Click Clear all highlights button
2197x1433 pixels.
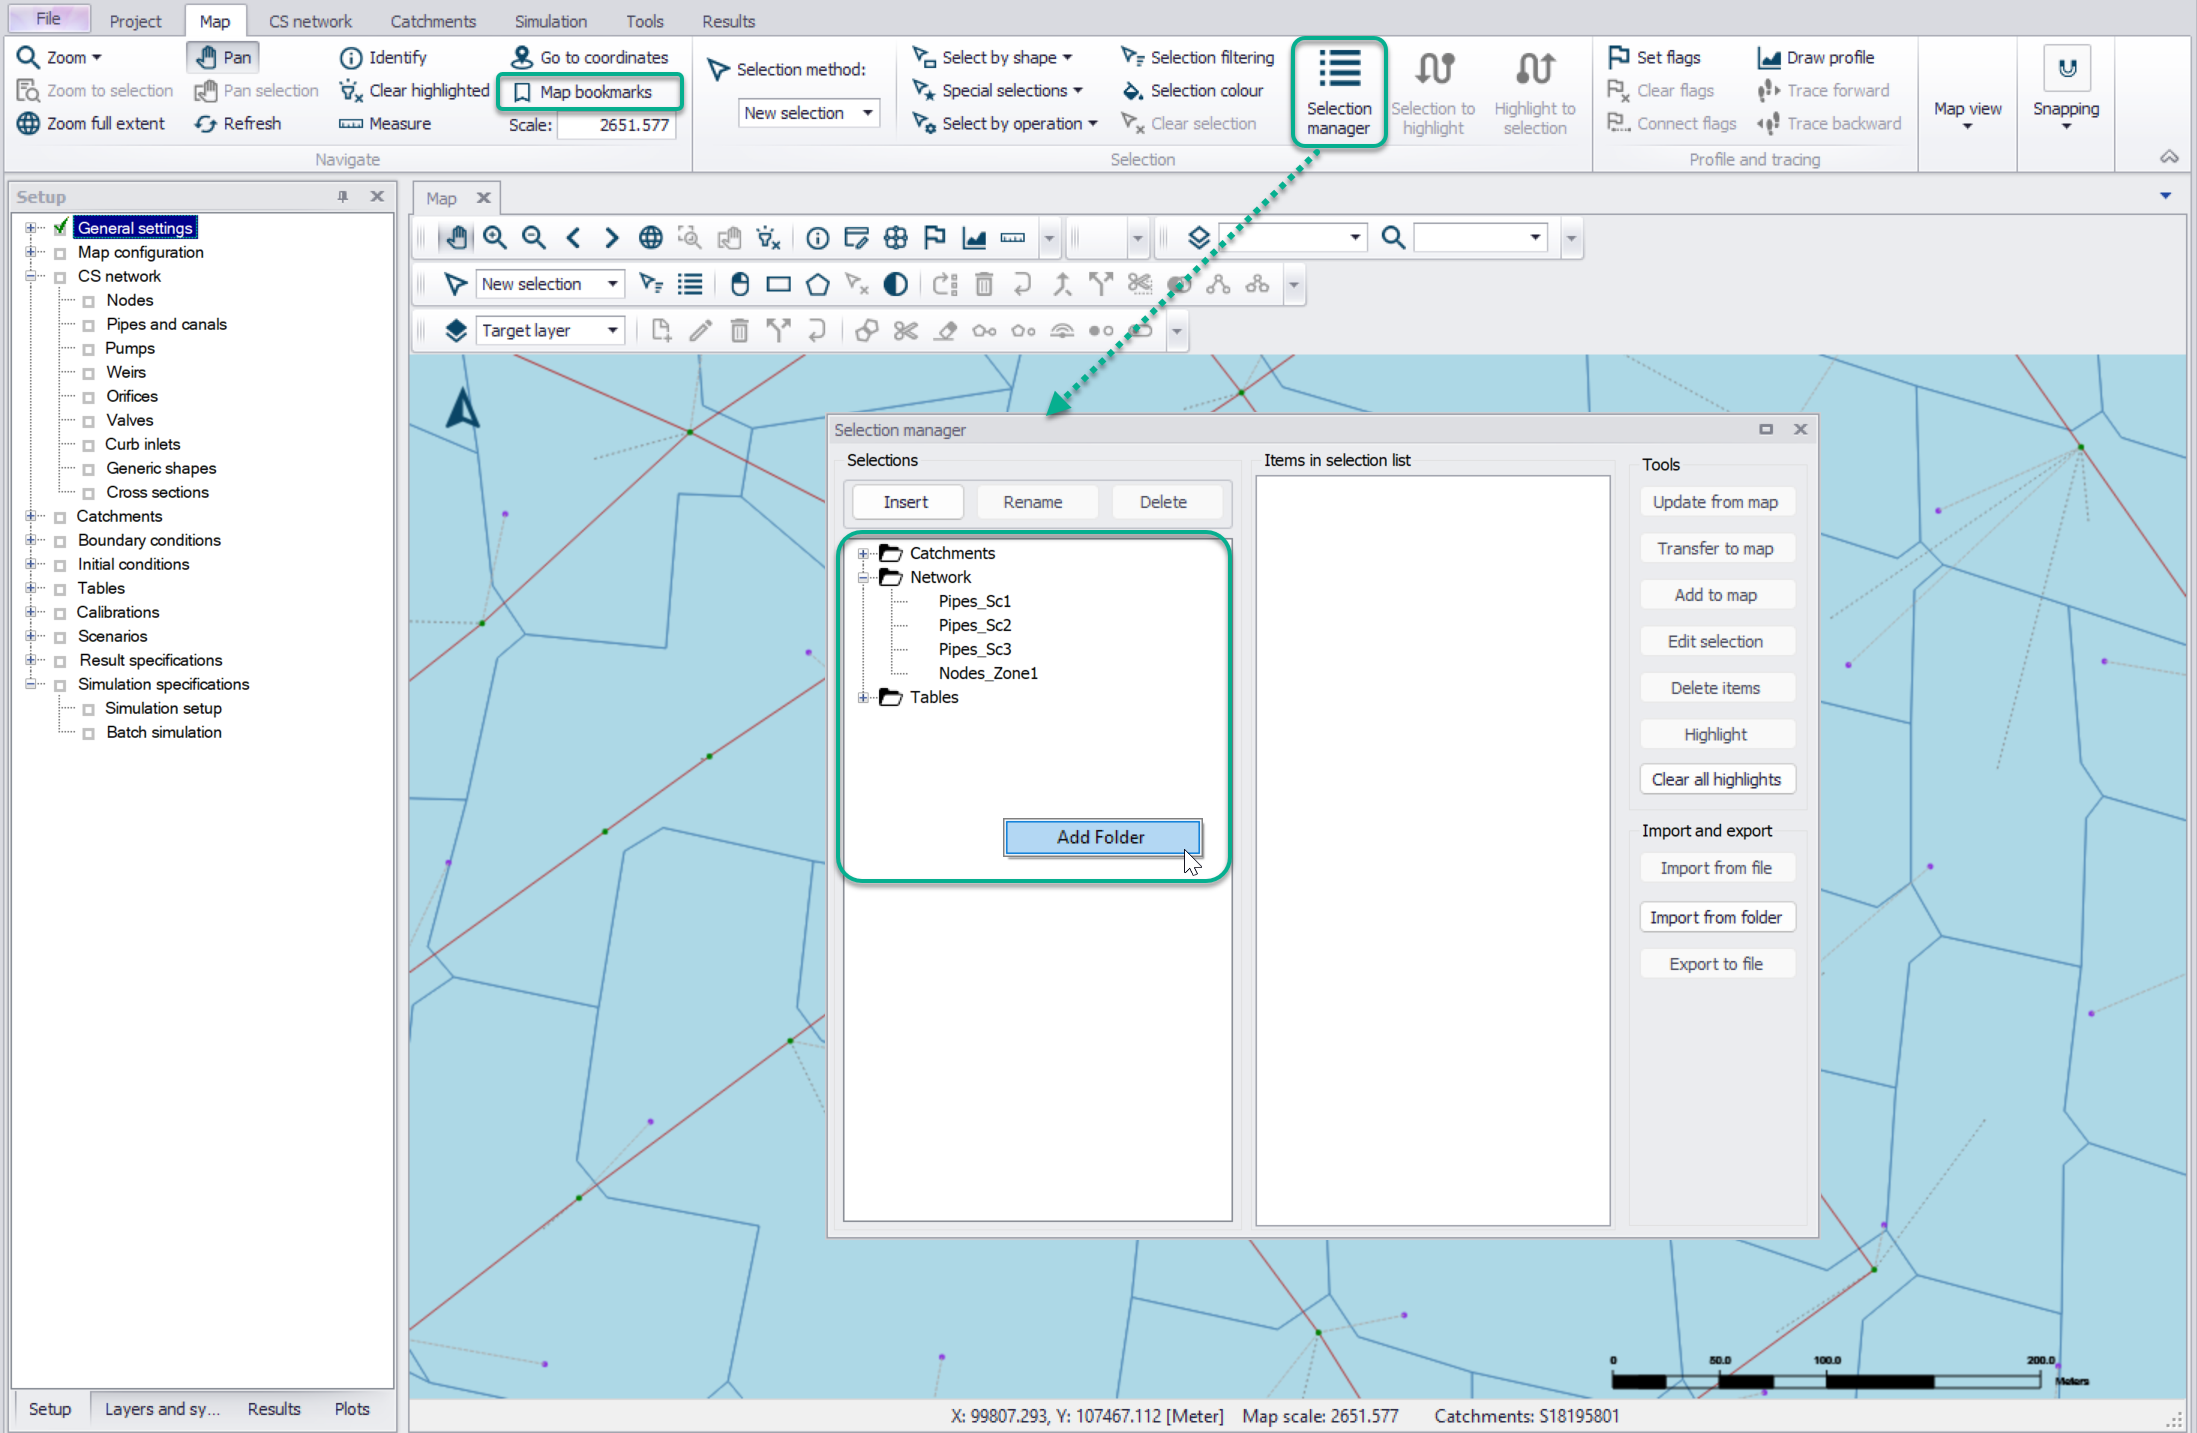1715,779
